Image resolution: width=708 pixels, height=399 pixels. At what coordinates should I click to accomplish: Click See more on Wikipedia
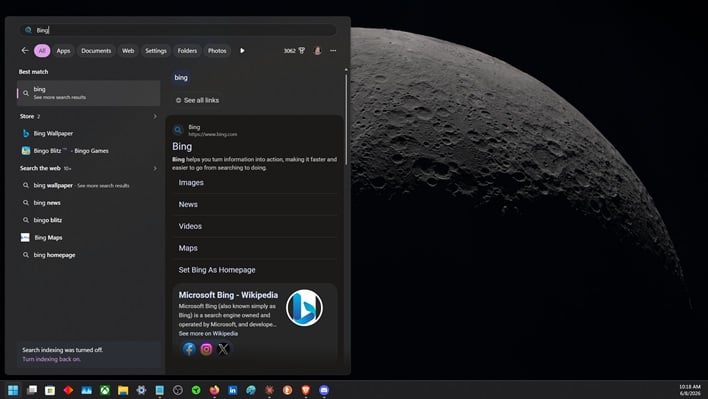coord(208,334)
